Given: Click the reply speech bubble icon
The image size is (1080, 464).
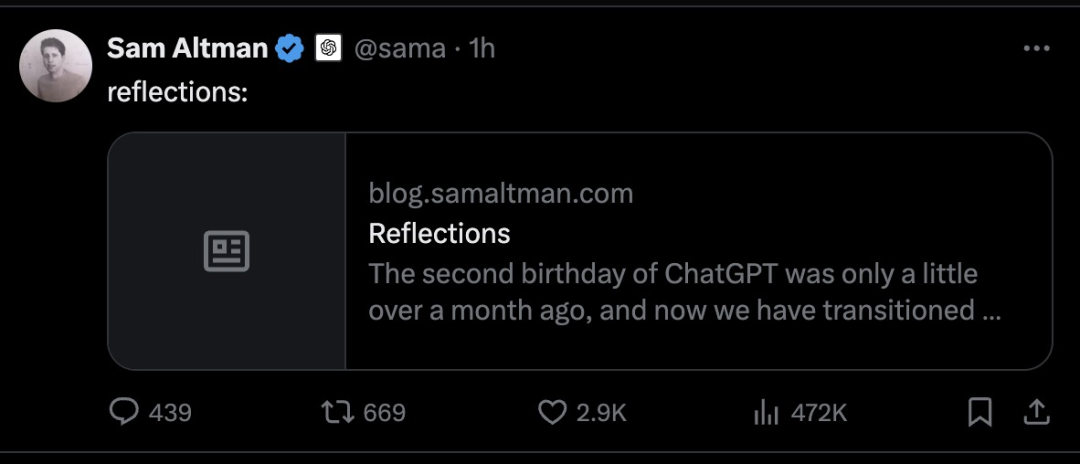Looking at the screenshot, I should point(124,412).
